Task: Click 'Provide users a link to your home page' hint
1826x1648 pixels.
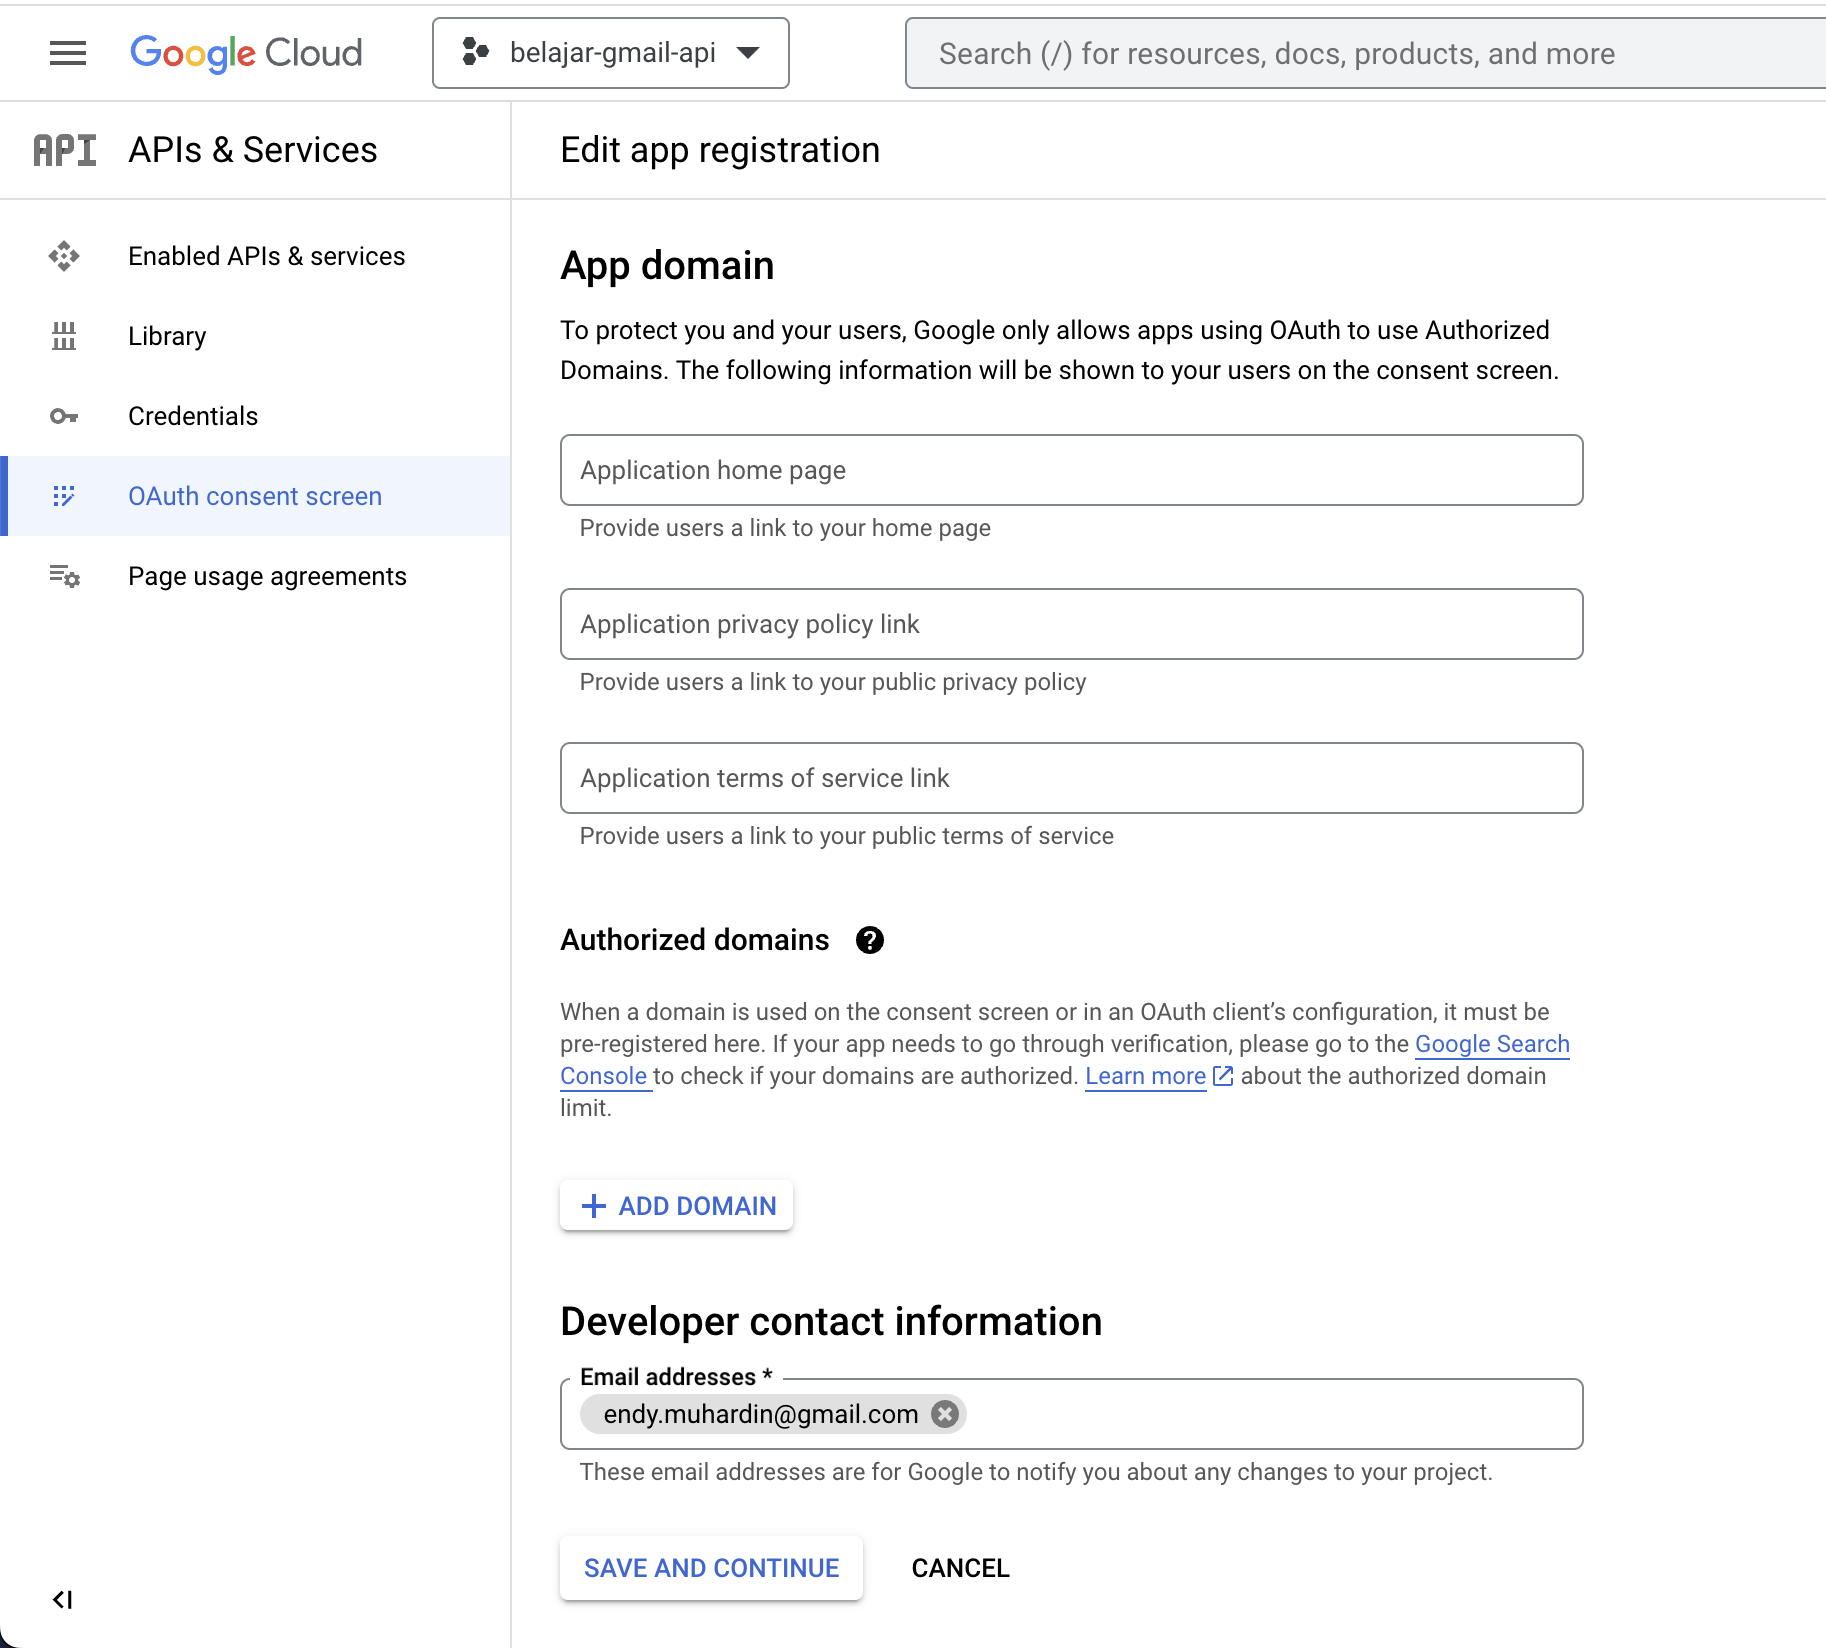Action: 785,528
